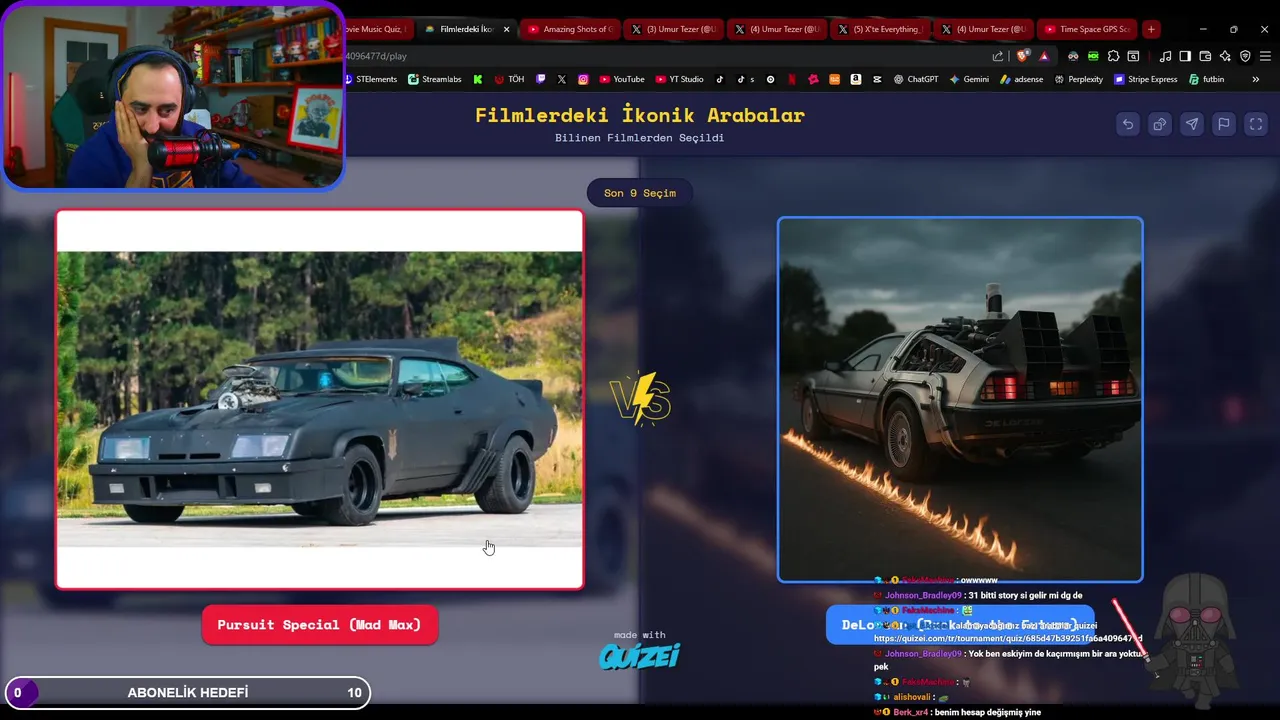Open the Stripe Express bookmark
This screenshot has width=1280, height=720.
pos(1145,79)
